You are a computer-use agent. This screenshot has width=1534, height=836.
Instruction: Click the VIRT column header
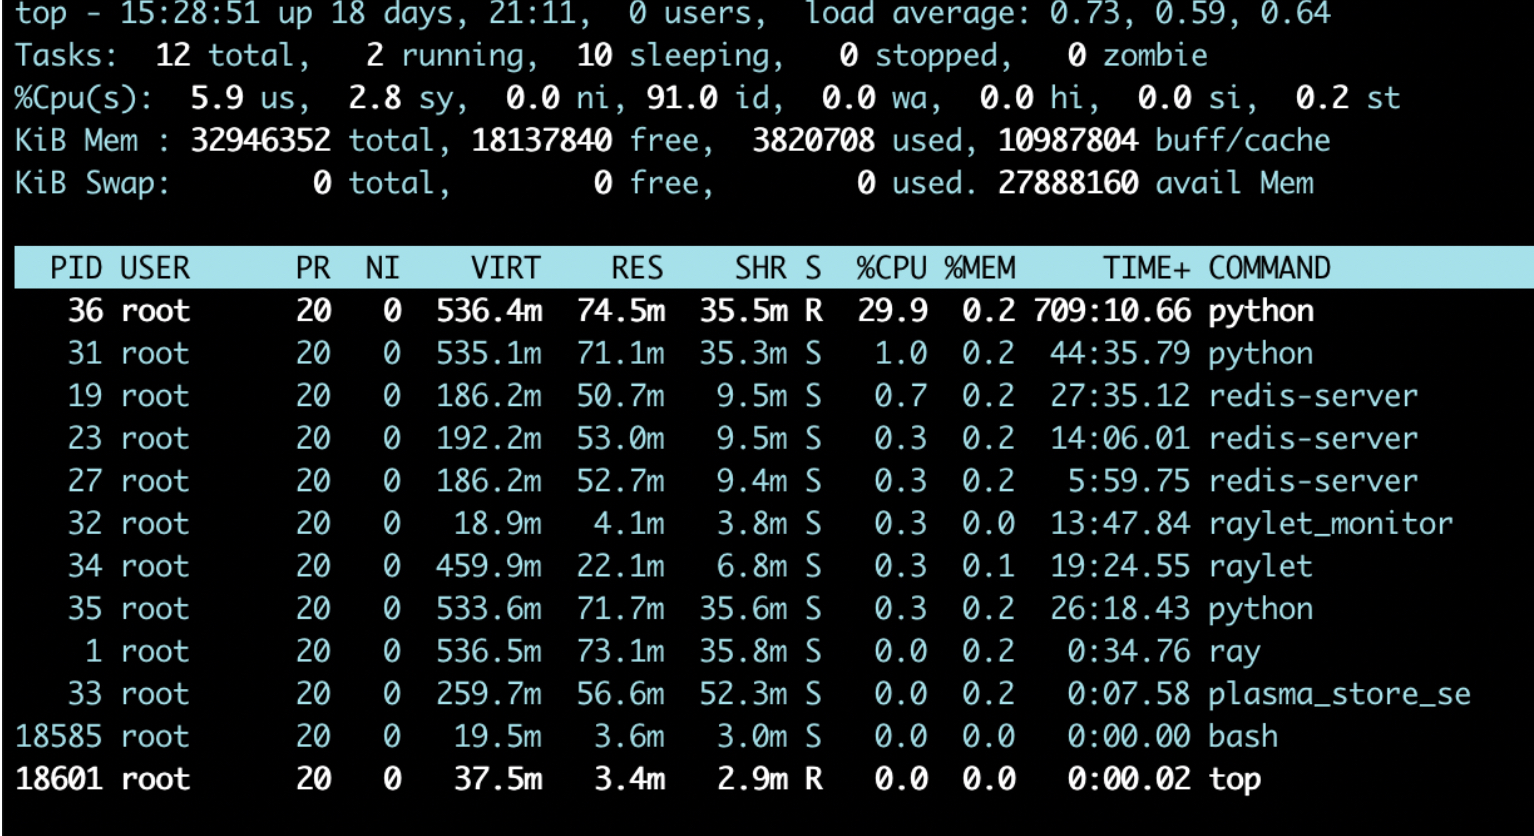click(x=506, y=268)
